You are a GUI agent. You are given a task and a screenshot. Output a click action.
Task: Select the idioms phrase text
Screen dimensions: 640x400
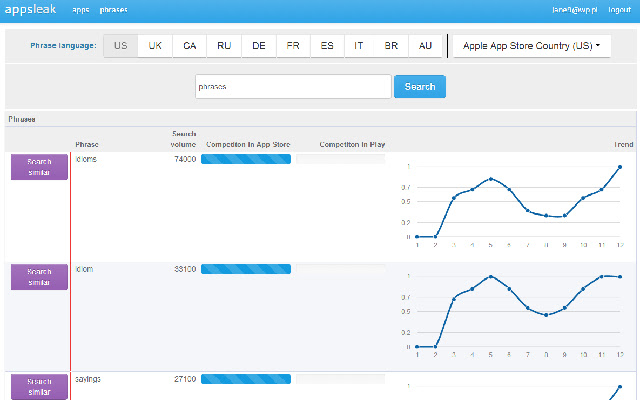[86, 159]
